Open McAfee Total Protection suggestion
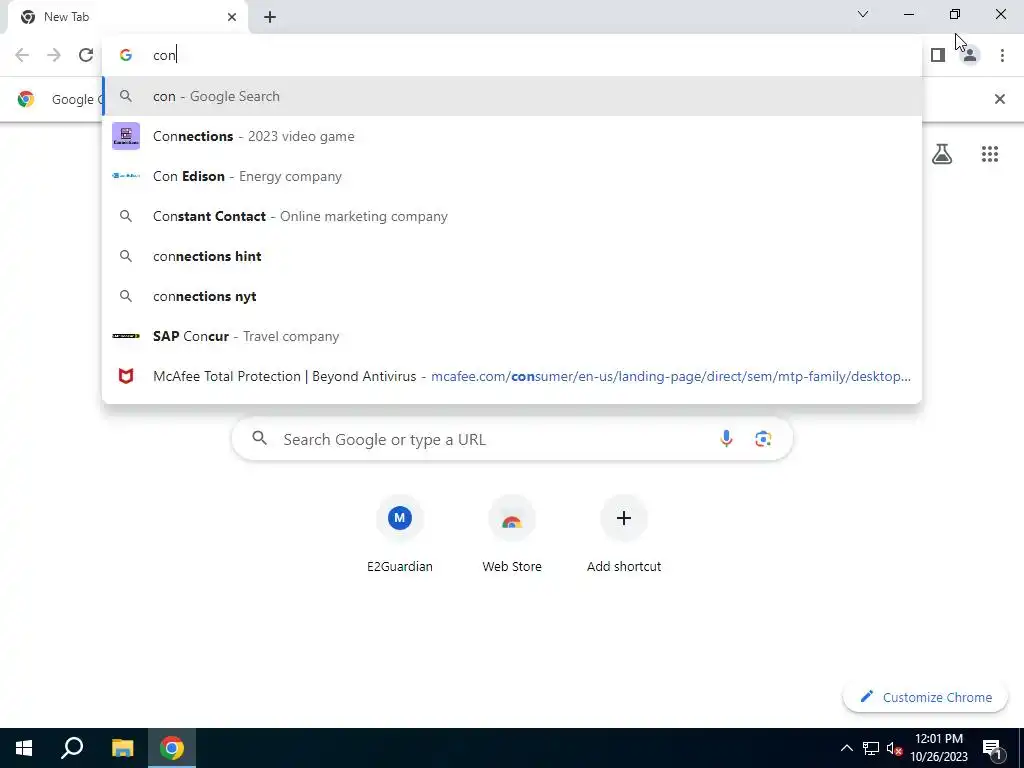This screenshot has width=1024, height=768. (512, 376)
